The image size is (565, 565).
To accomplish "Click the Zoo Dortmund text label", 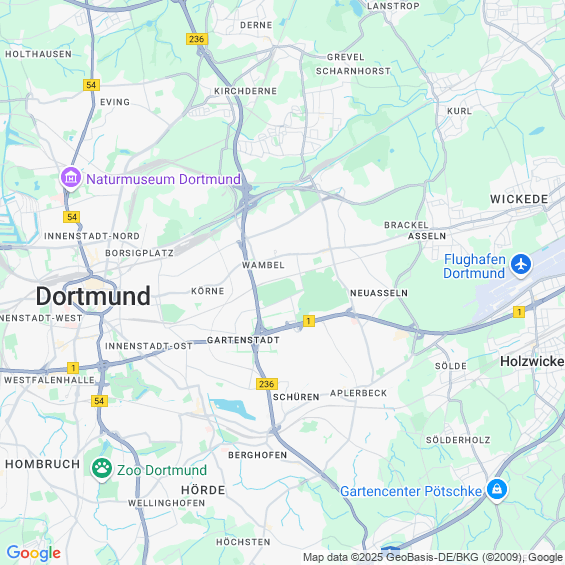I will (x=162, y=470).
